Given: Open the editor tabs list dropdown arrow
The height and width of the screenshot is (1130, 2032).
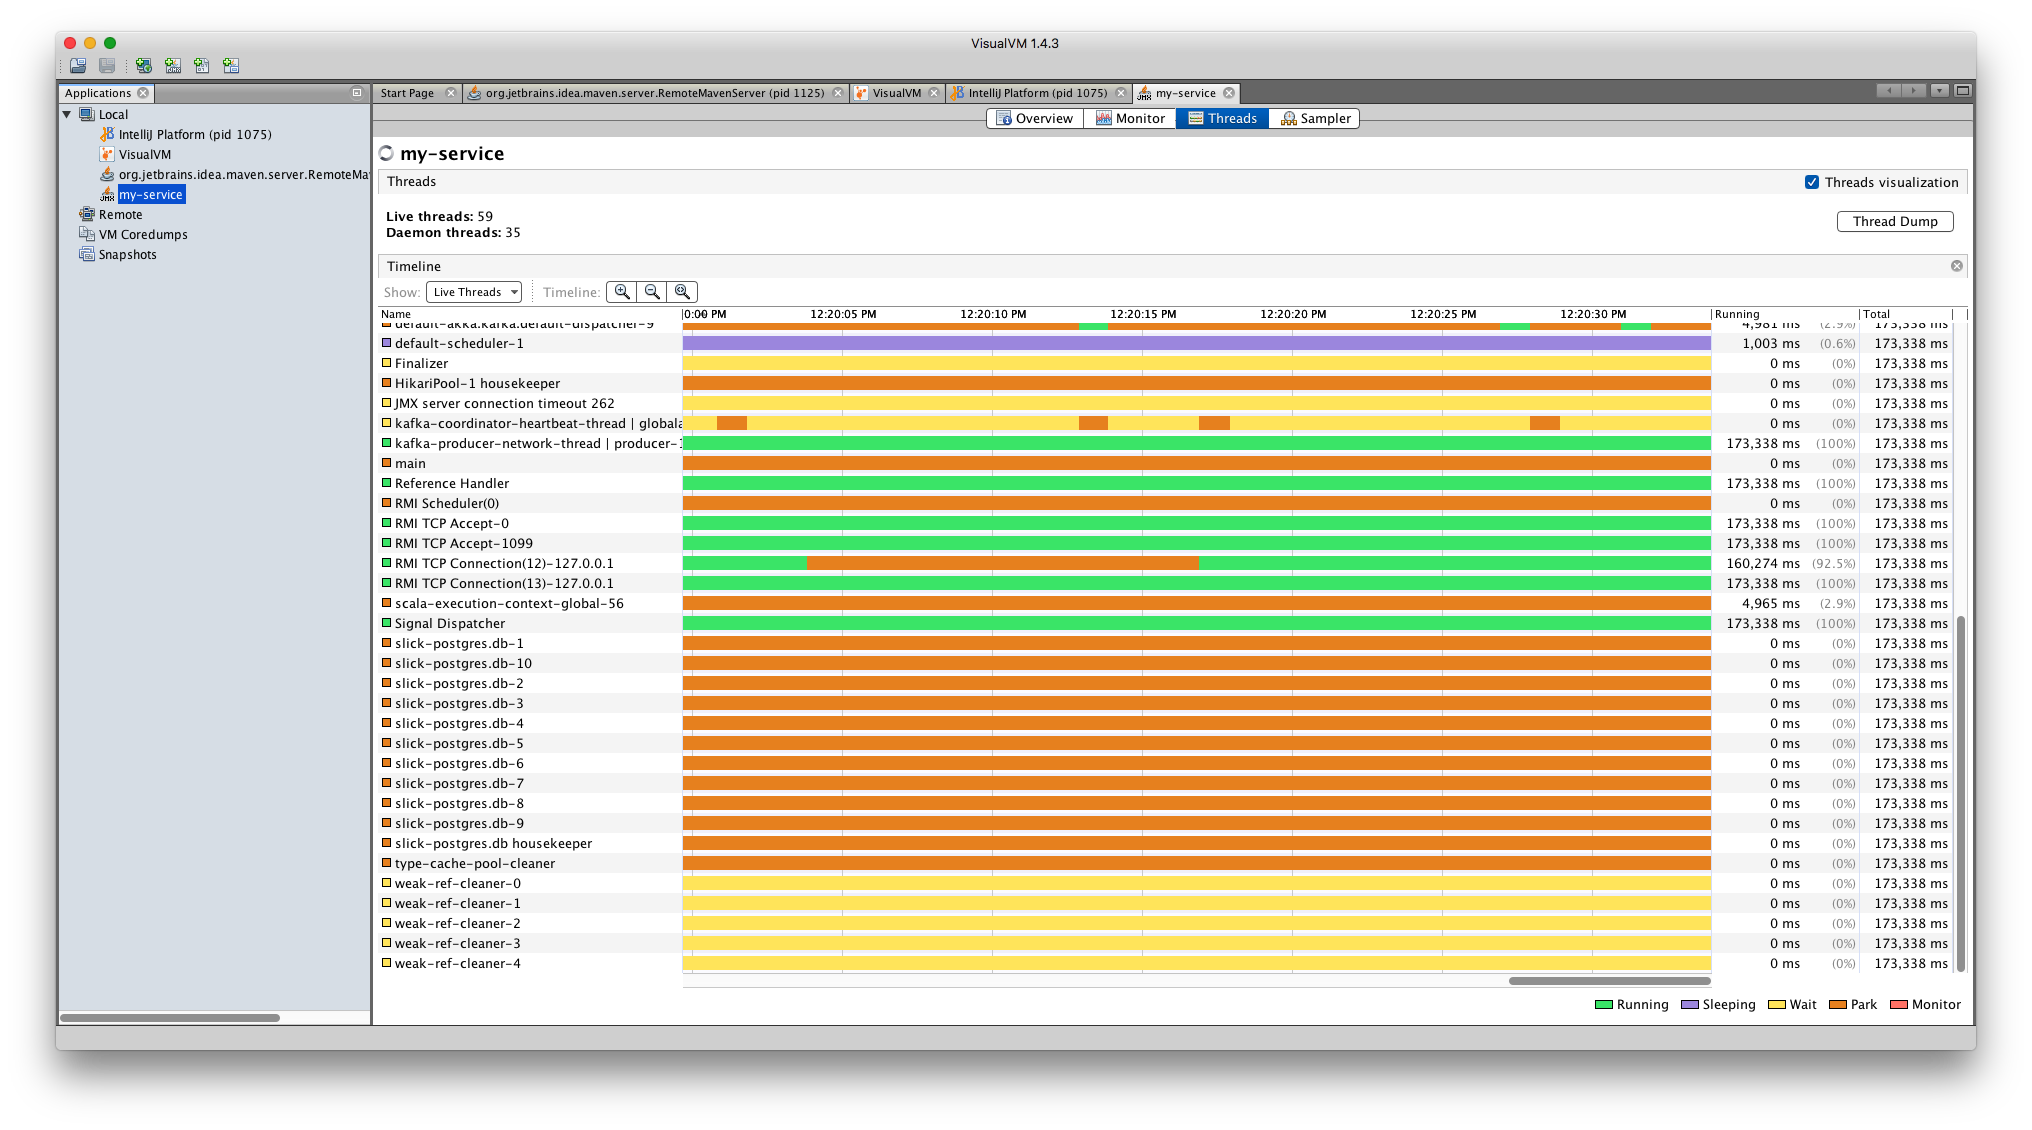Looking at the screenshot, I should [x=1939, y=91].
